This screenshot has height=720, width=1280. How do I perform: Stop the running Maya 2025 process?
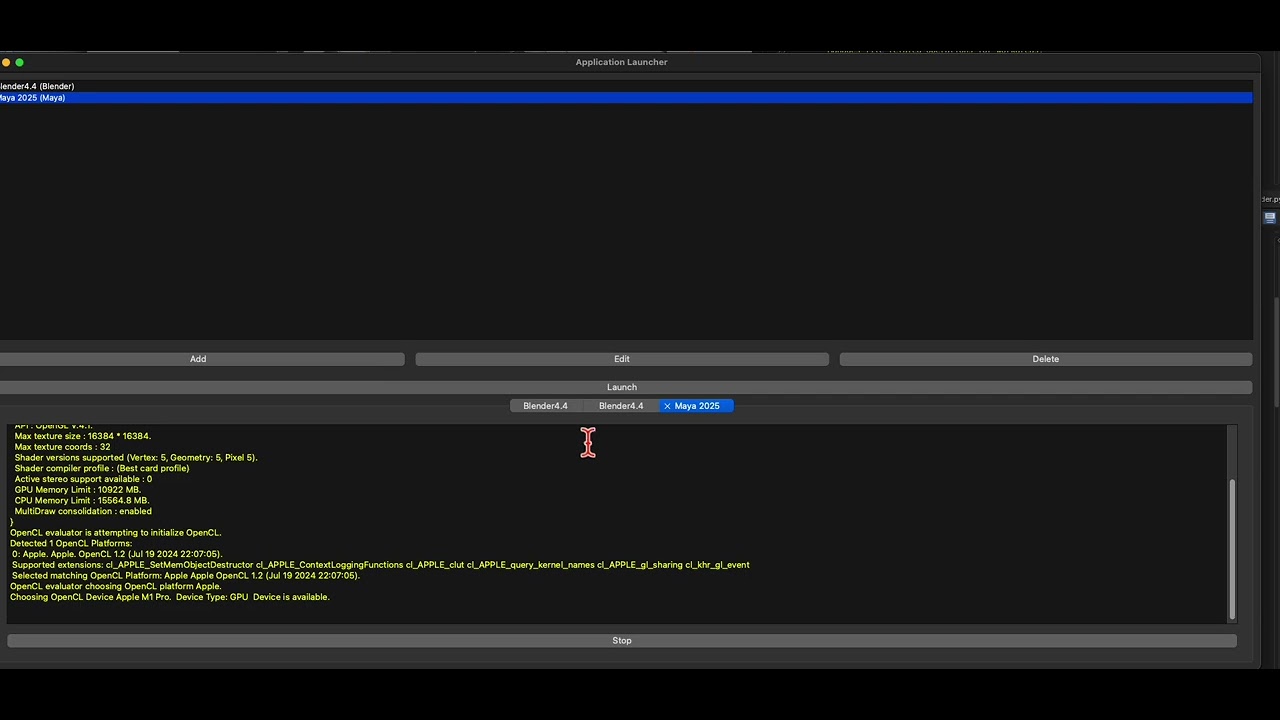(622, 641)
